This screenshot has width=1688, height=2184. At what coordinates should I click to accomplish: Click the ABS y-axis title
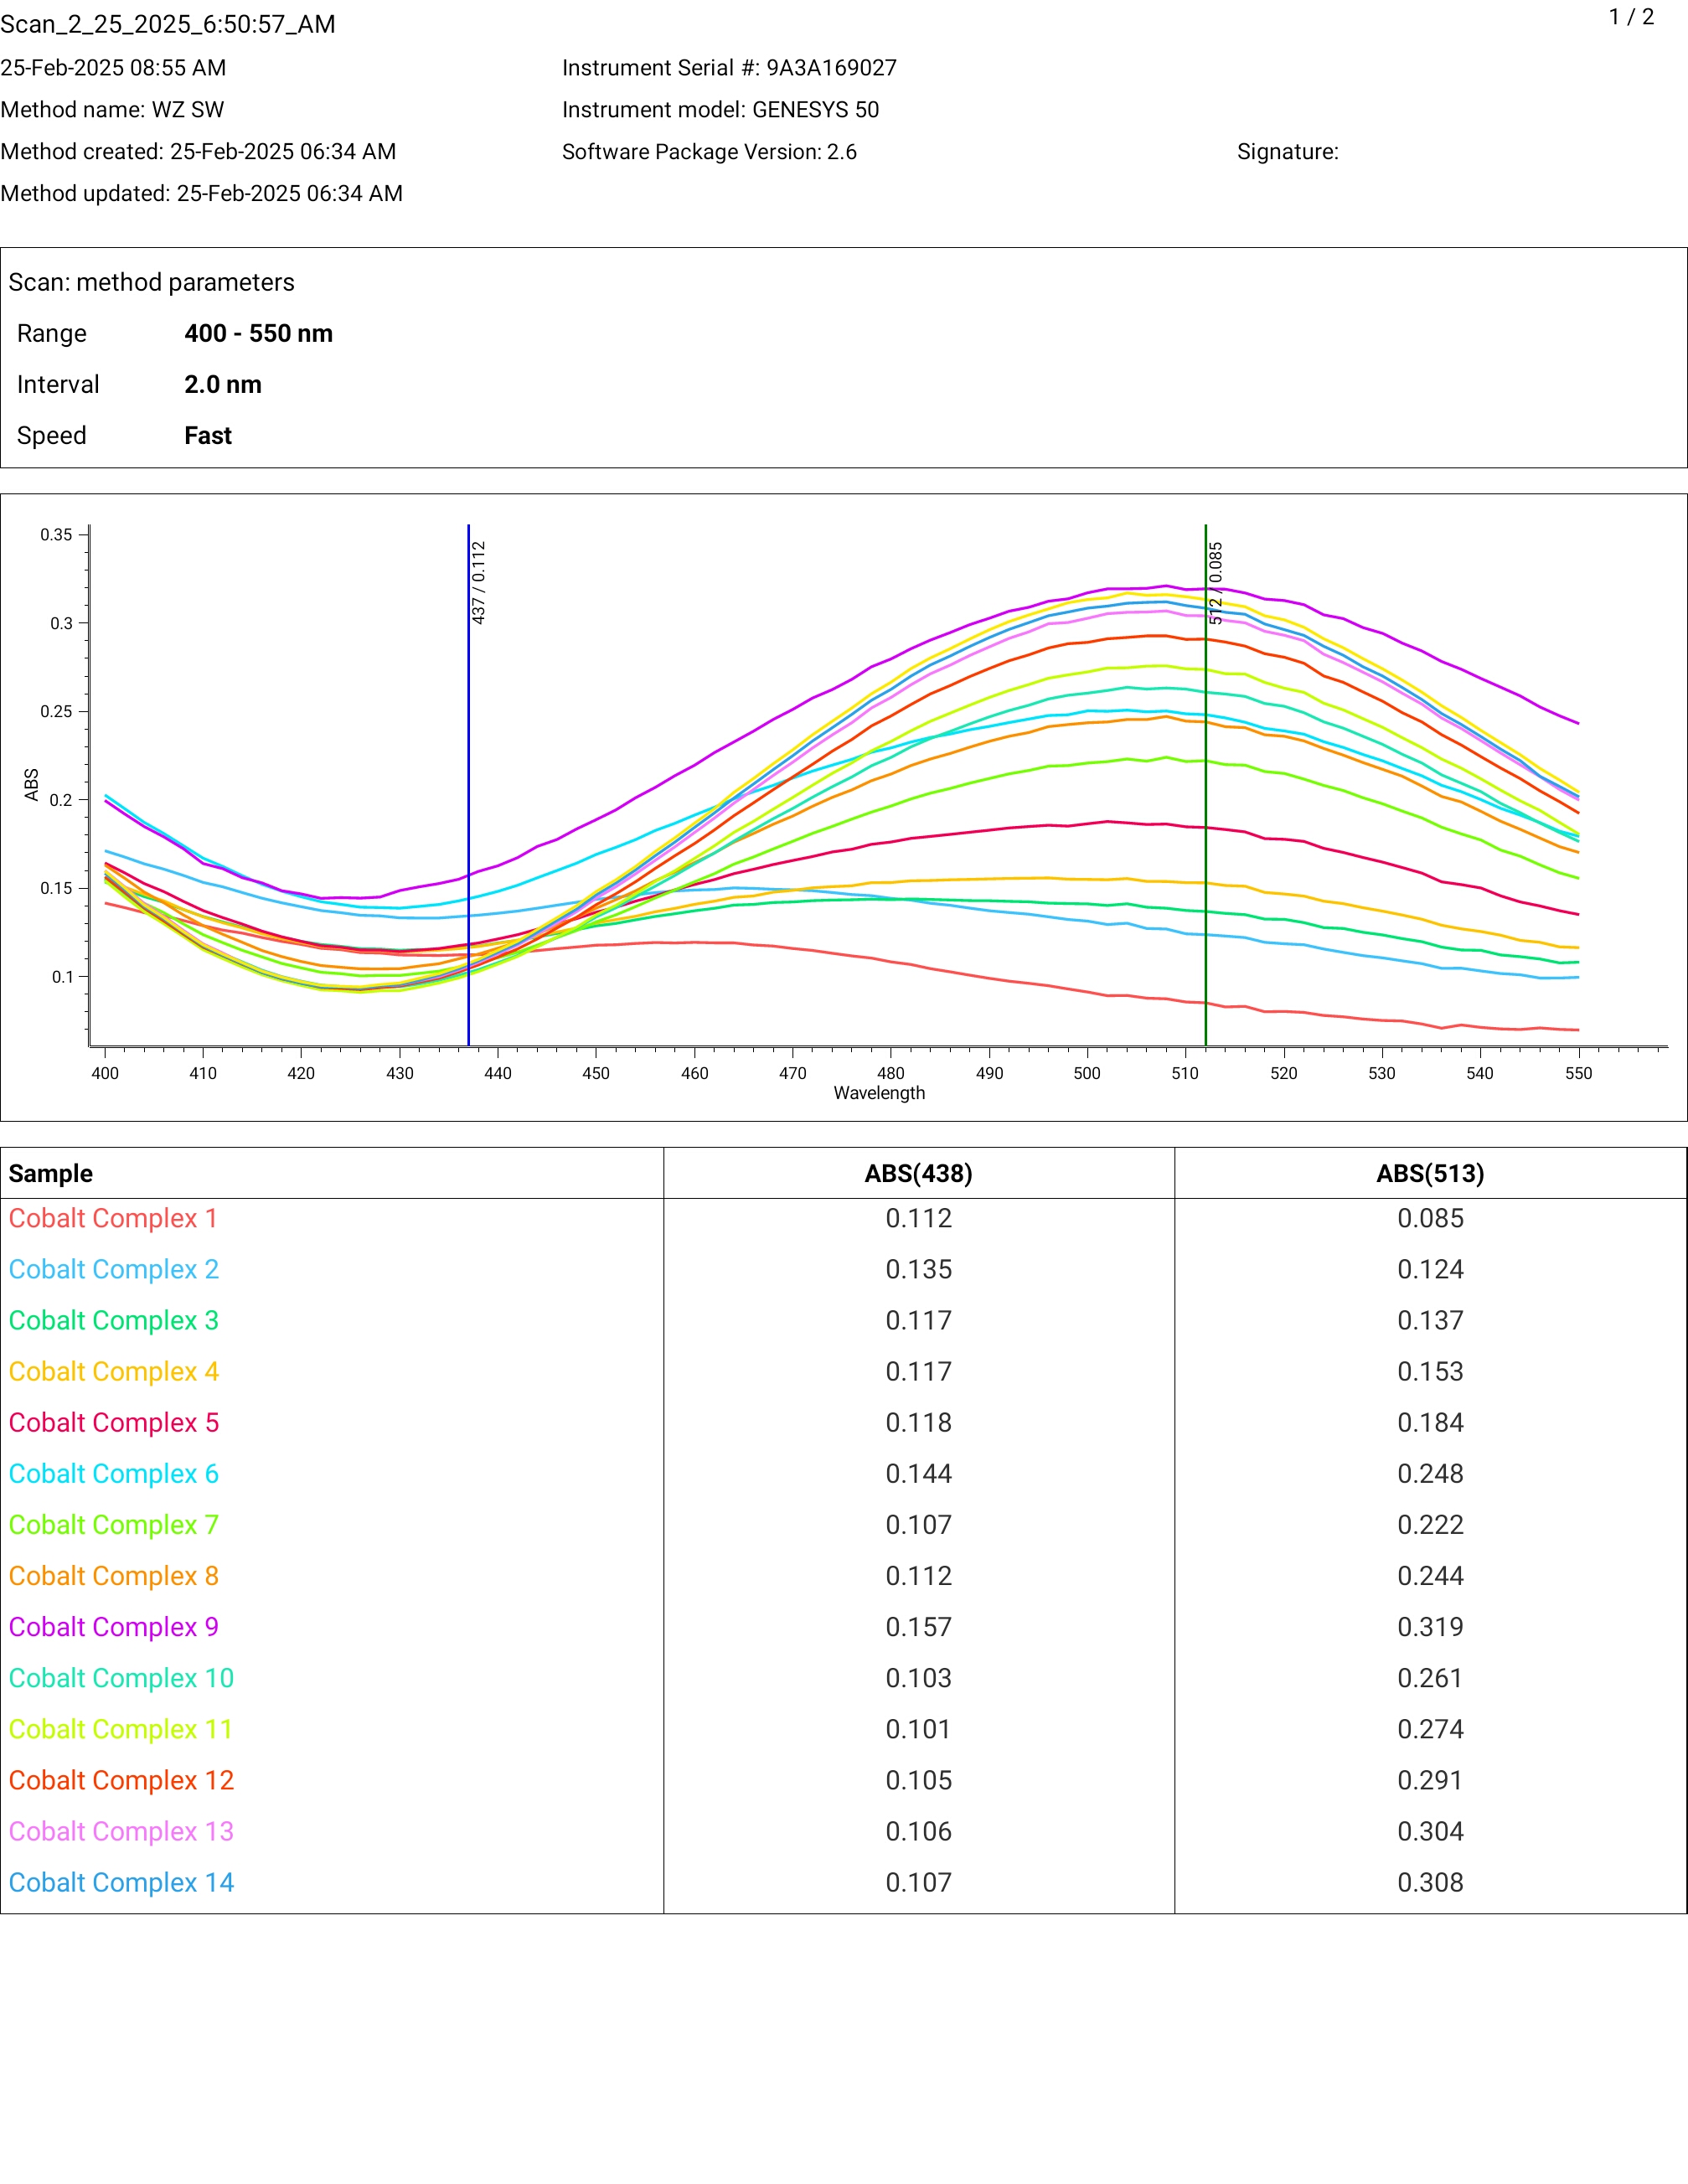pyautogui.click(x=32, y=784)
